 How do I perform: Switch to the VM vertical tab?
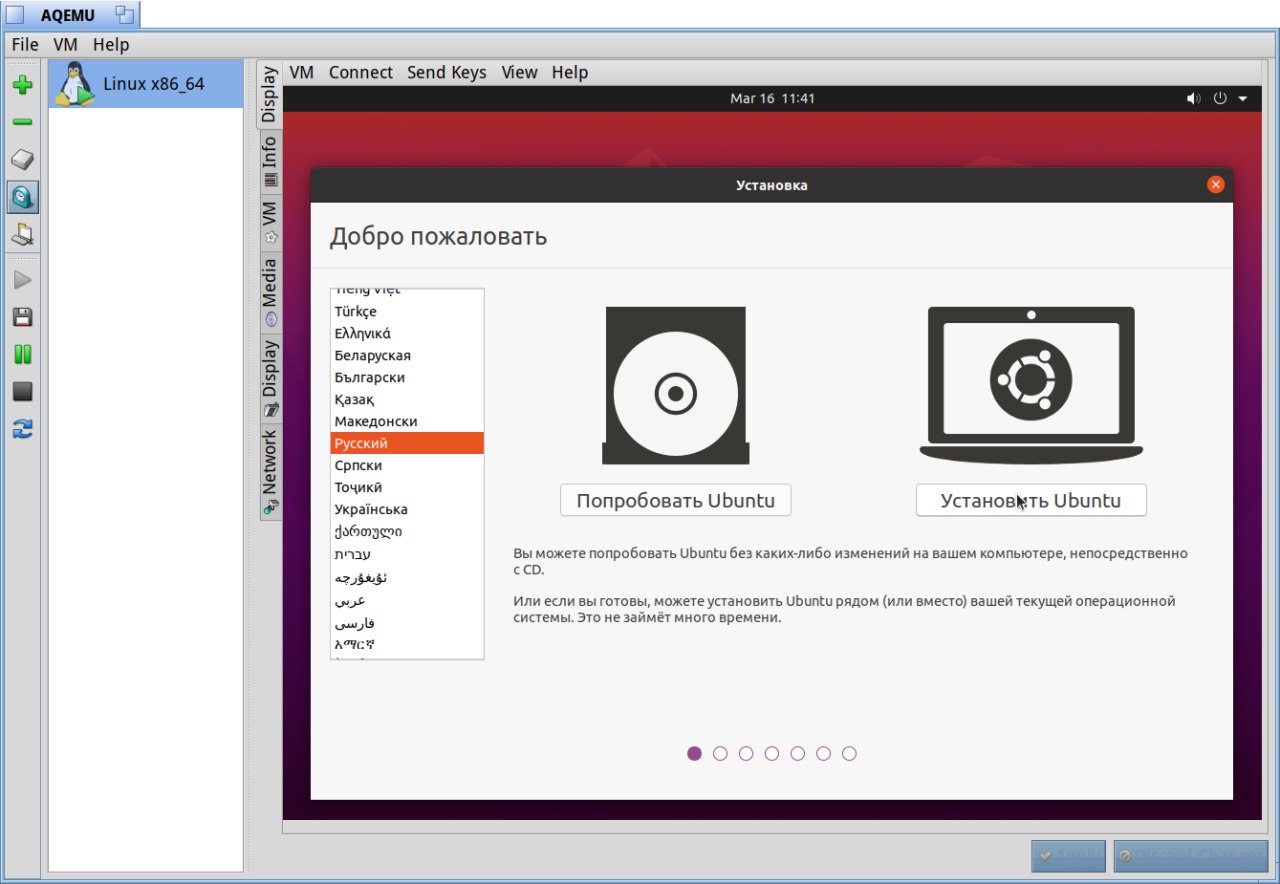pyautogui.click(x=270, y=223)
